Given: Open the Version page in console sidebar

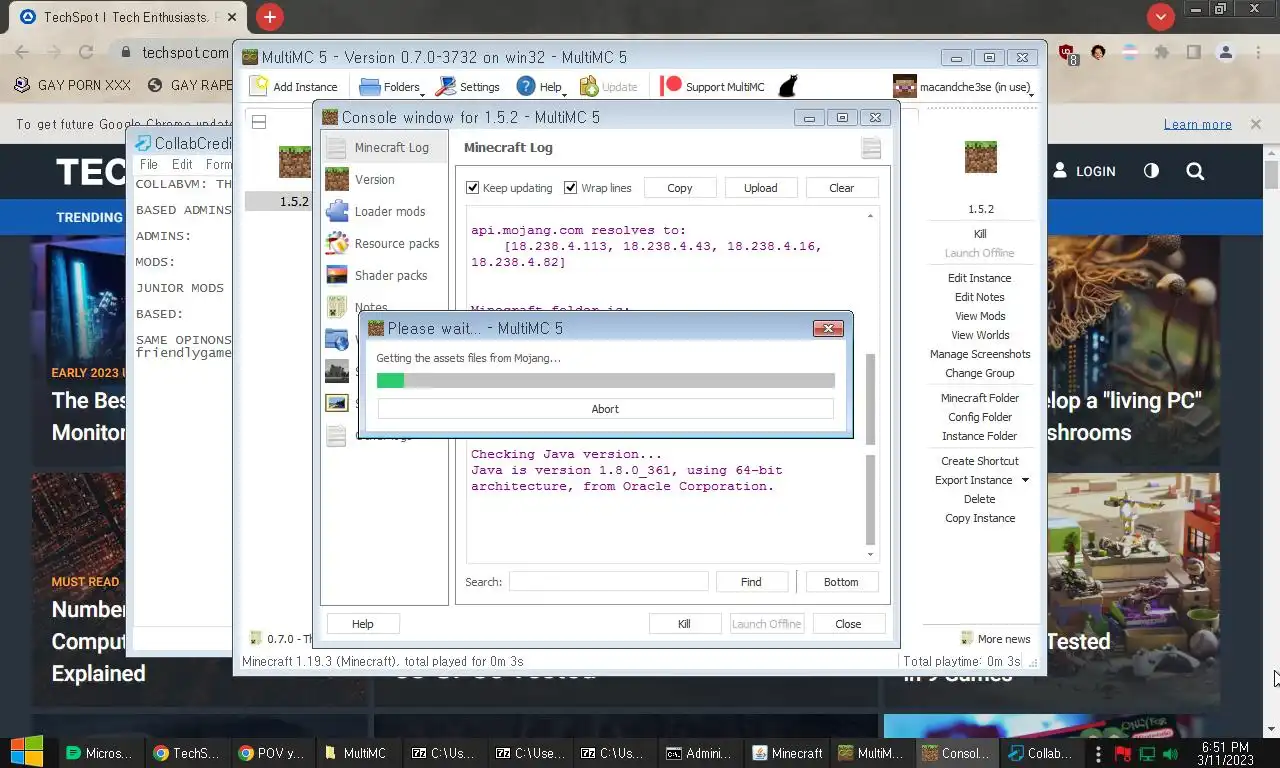Looking at the screenshot, I should [384, 179].
